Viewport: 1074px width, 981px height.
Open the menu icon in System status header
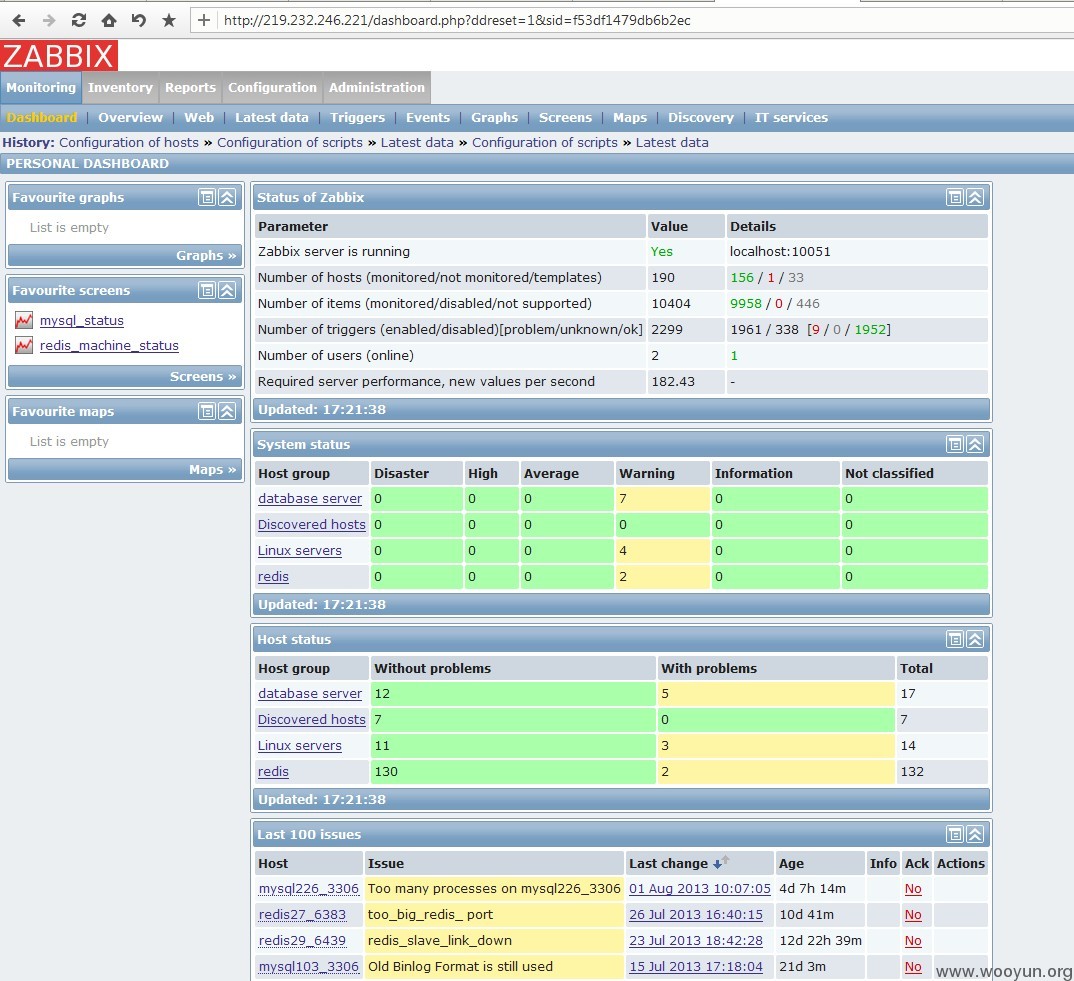(955, 444)
